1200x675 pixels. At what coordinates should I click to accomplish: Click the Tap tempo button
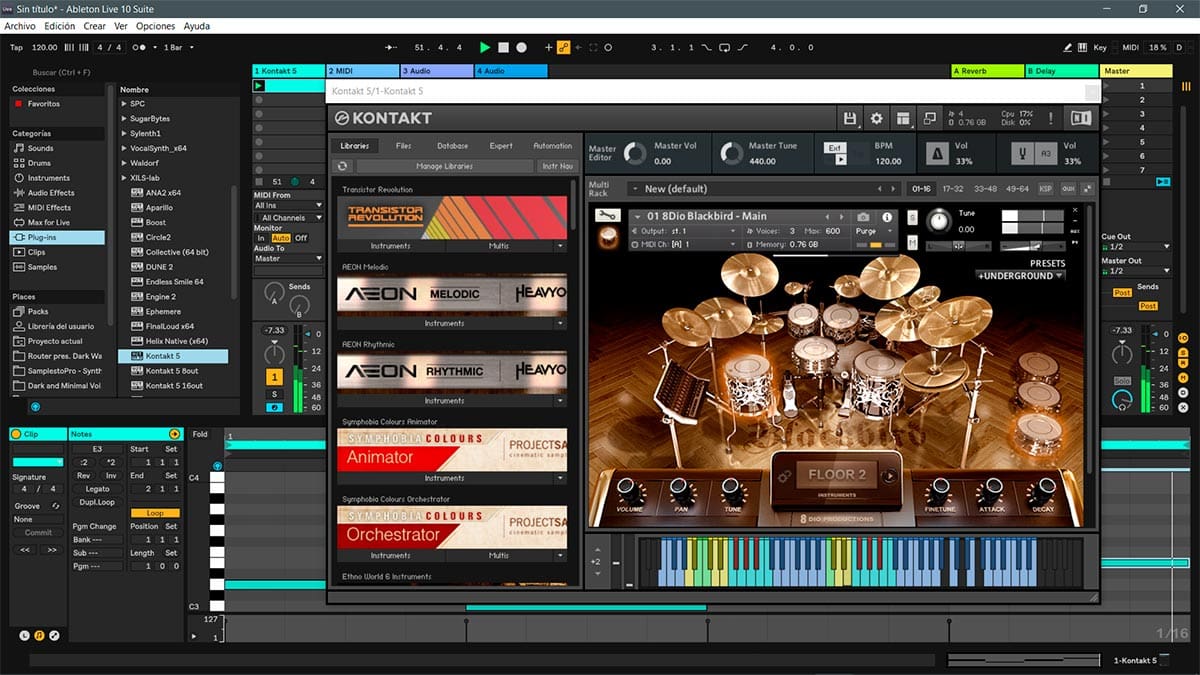click(x=16, y=47)
